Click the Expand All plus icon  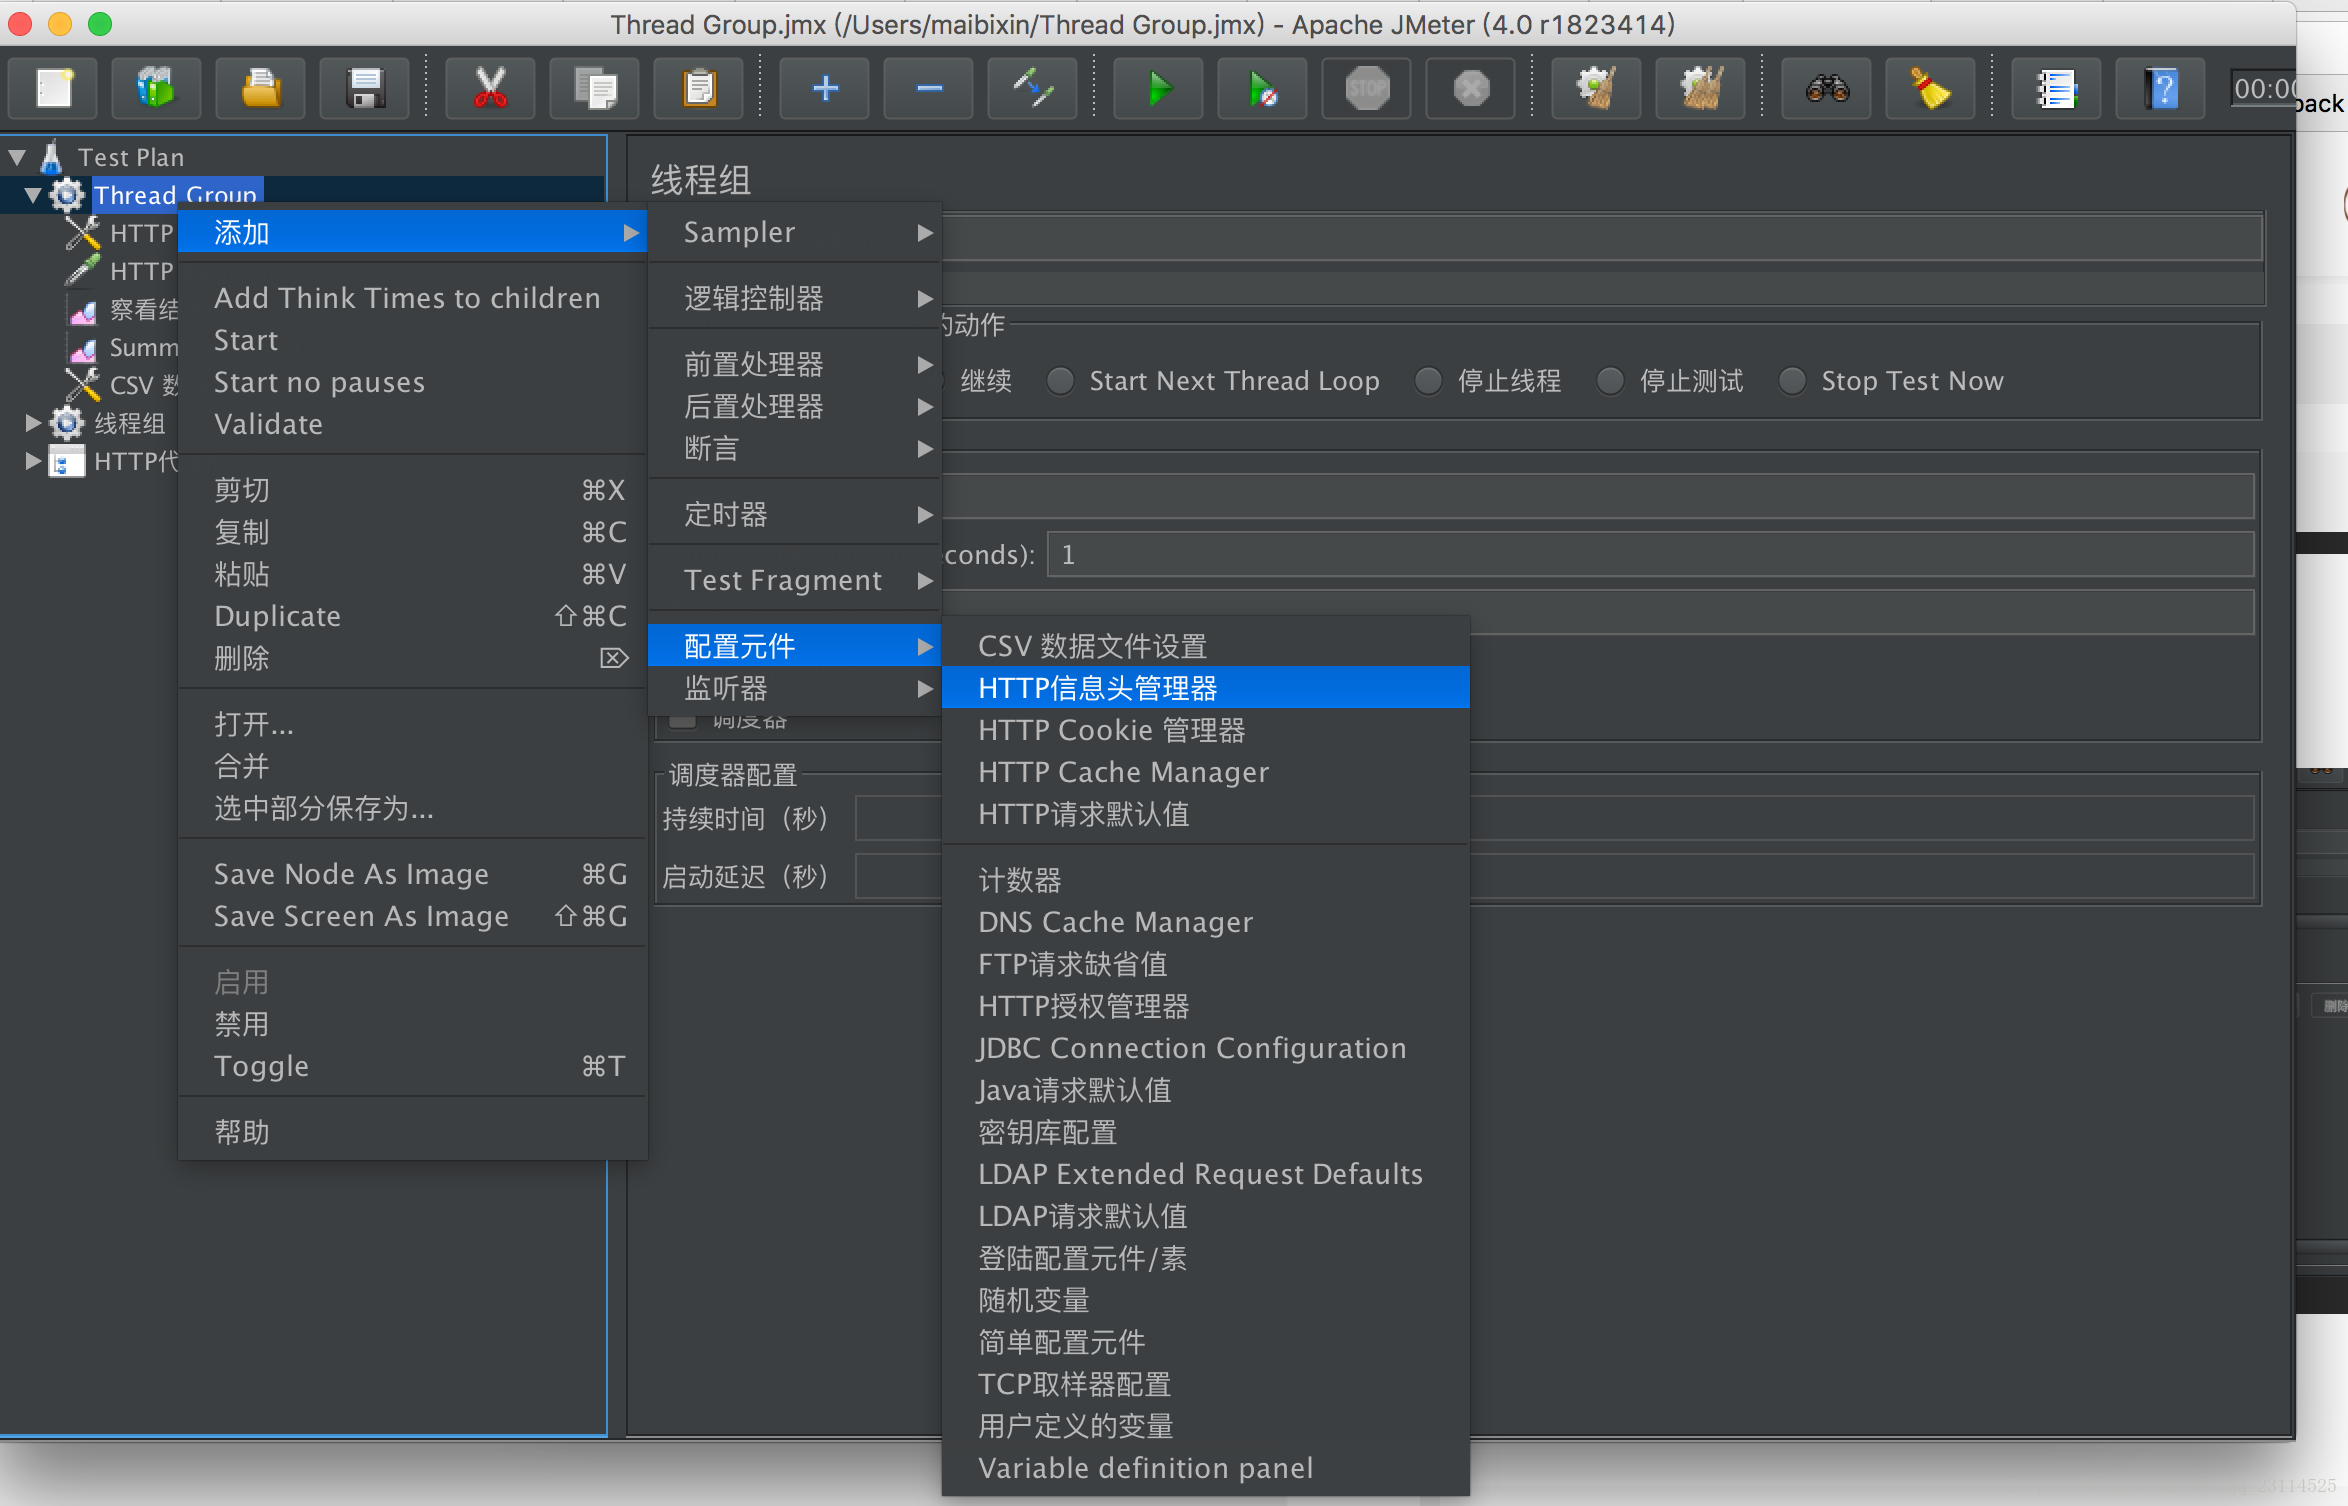click(825, 89)
